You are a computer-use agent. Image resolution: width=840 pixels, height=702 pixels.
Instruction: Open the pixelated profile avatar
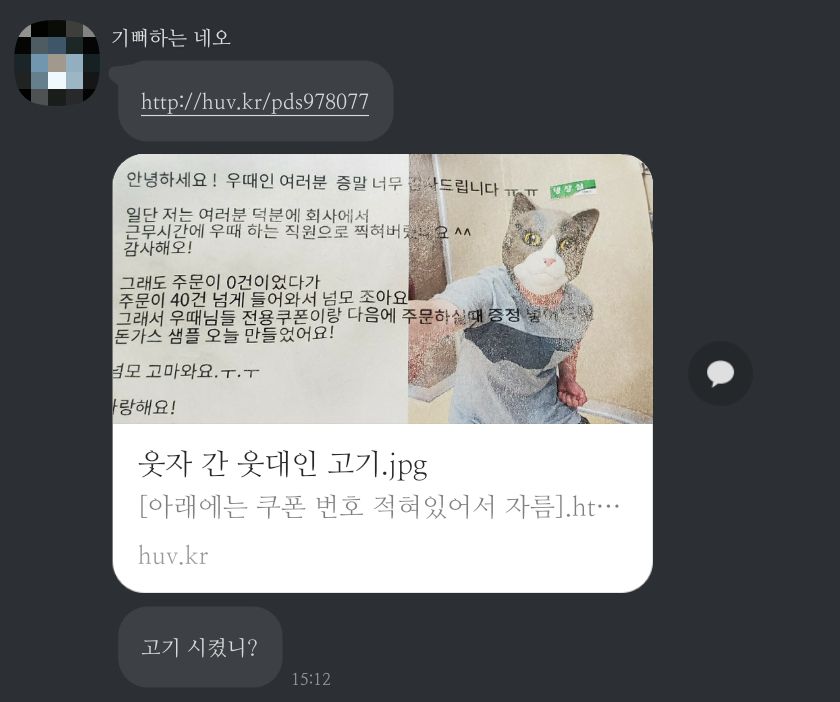(57, 63)
